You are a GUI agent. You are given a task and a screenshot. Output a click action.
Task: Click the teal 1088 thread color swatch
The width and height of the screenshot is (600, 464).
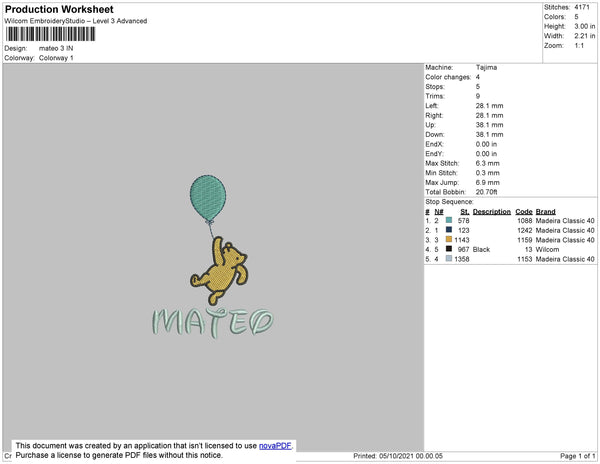tap(449, 220)
